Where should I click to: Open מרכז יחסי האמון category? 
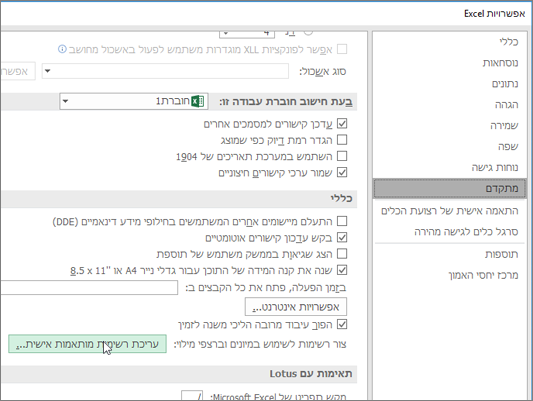pyautogui.click(x=483, y=275)
